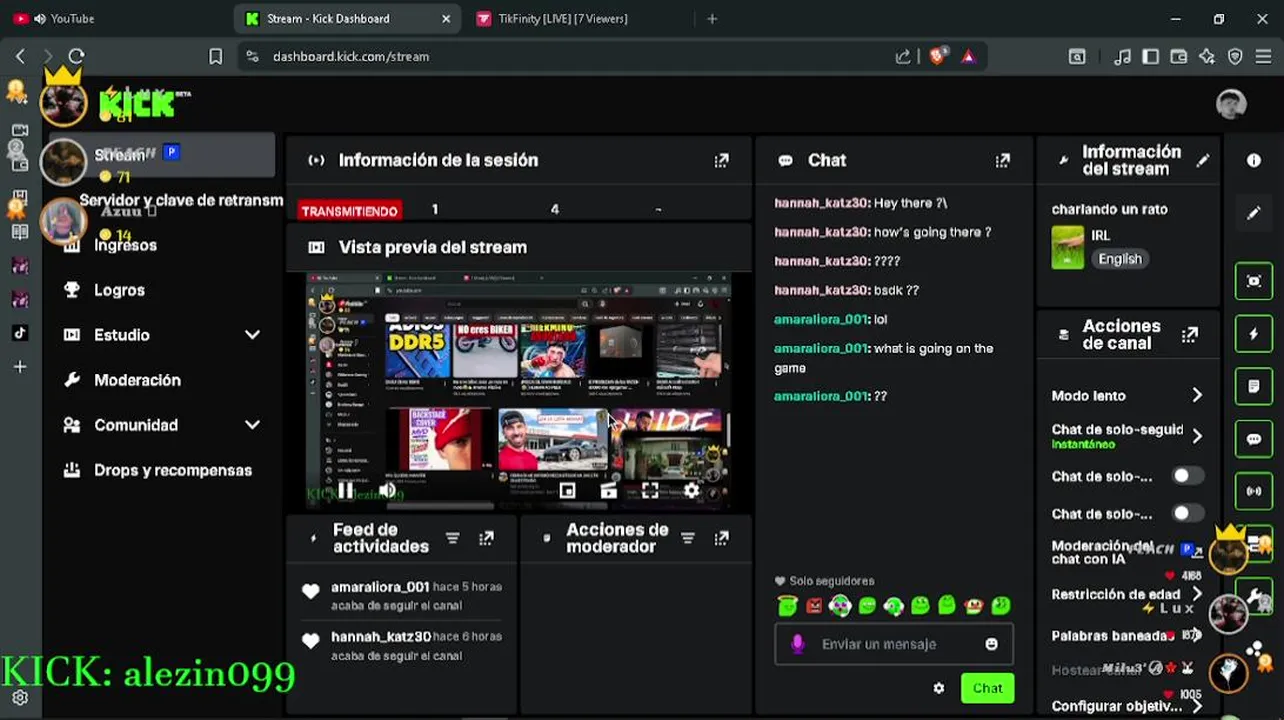1284x720 pixels.
Task: Click the chat bubble icon in right rail
Action: tap(1254, 439)
